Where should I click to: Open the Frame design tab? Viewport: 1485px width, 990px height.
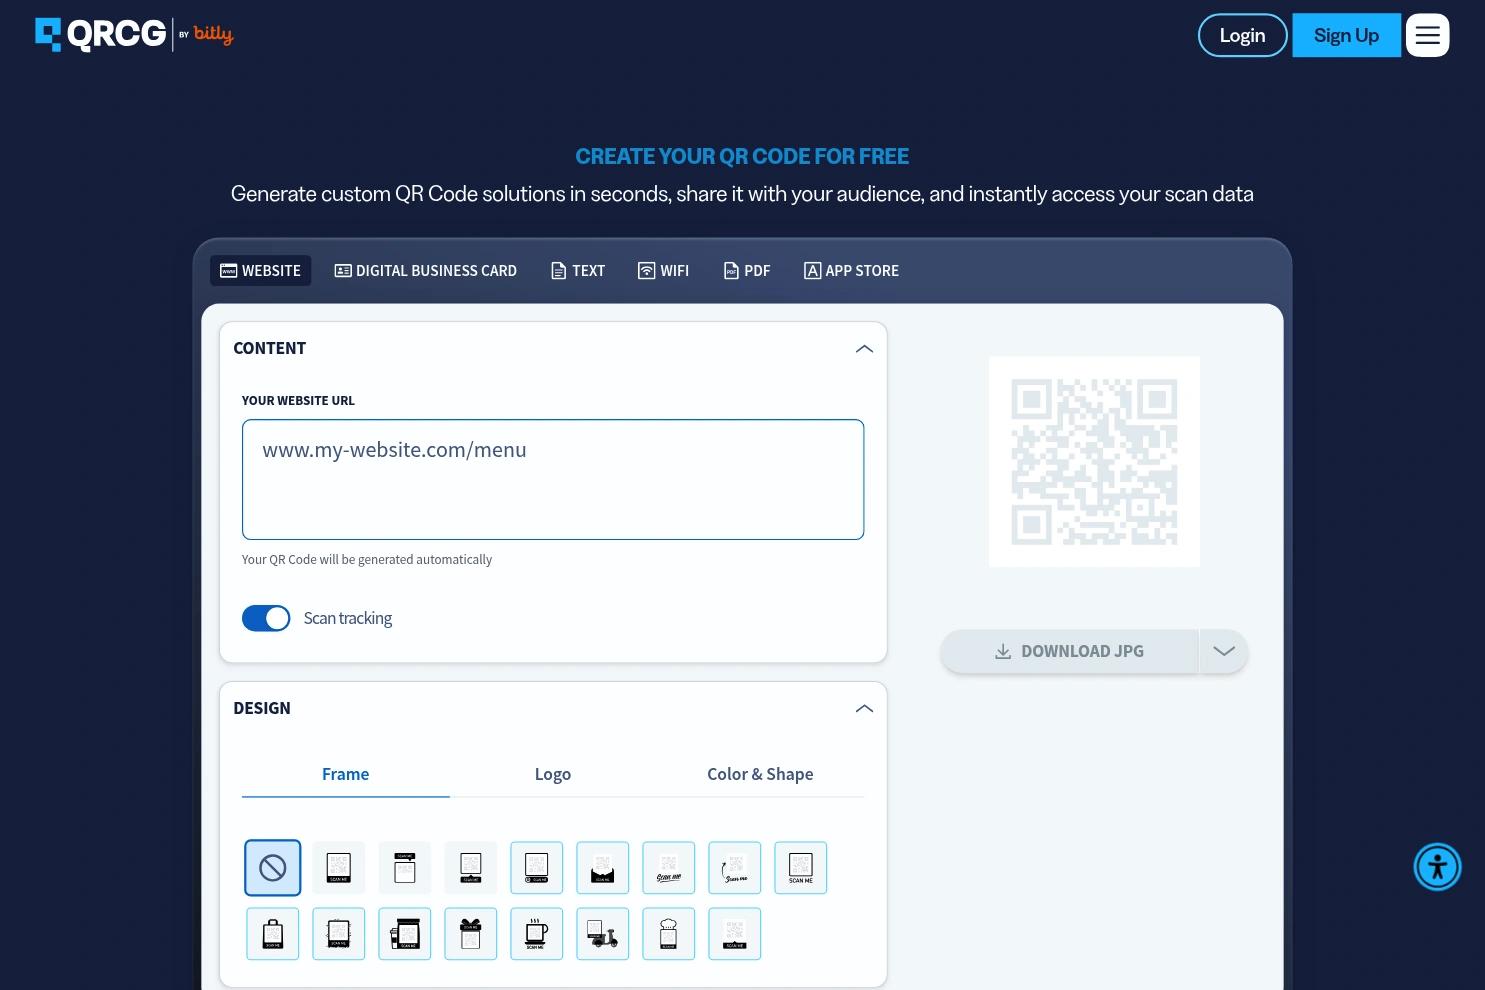point(346,774)
